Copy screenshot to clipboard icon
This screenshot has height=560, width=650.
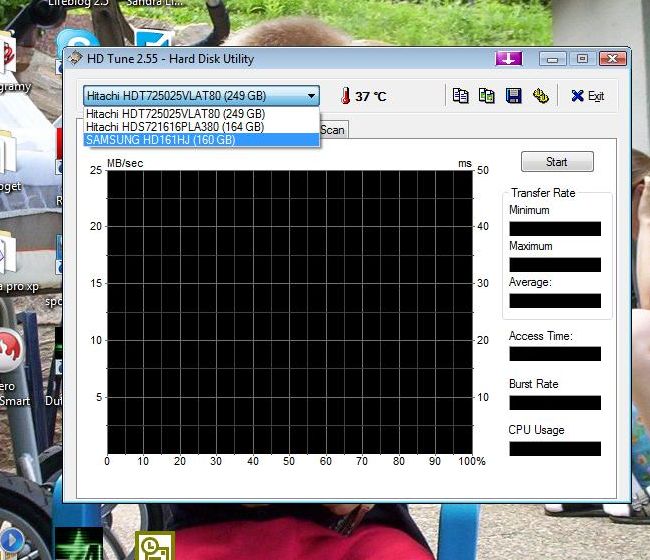coord(487,96)
